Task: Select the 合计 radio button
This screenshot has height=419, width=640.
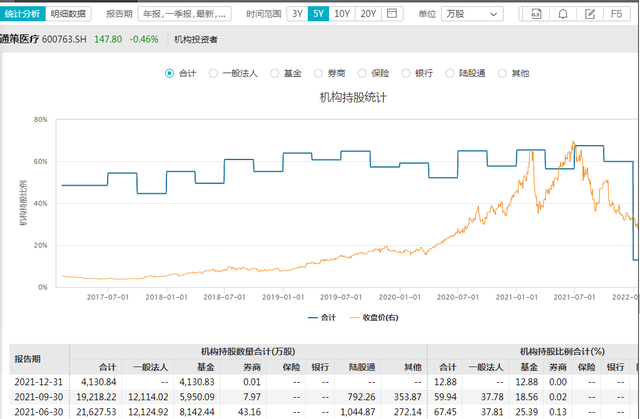Action: coord(169,73)
